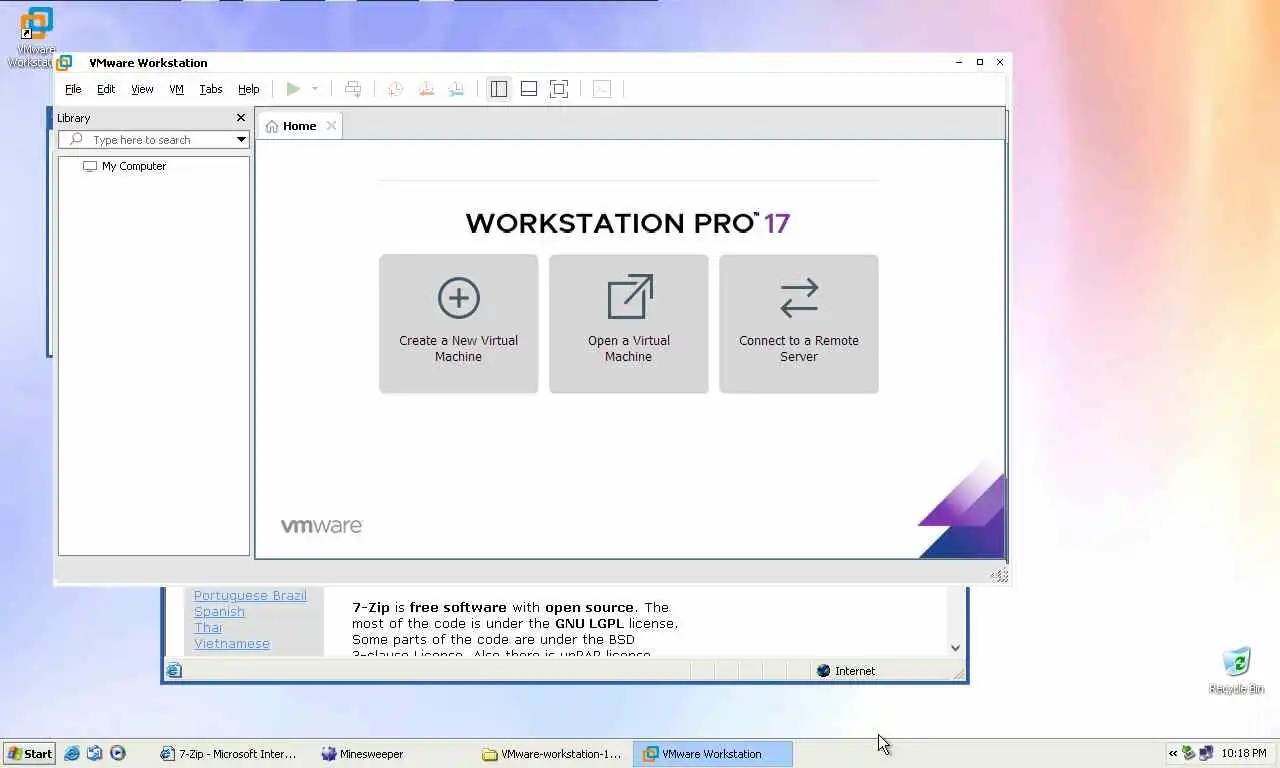
Task: Open the Help menu
Action: (248, 89)
